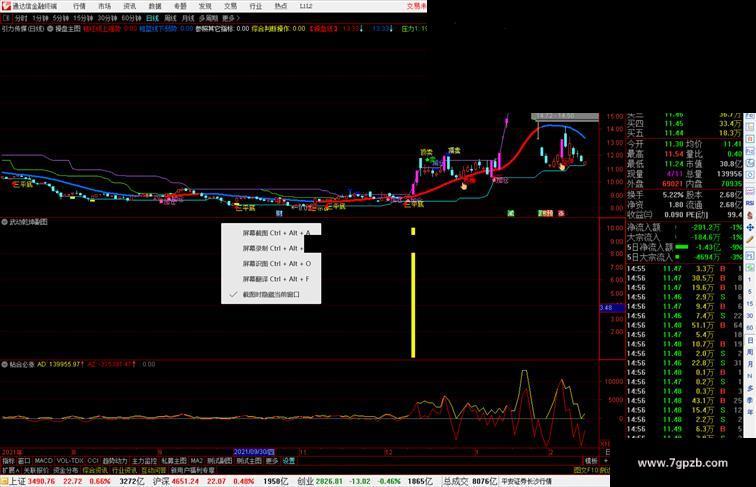Open the 行业 menu
This screenshot has width=756, height=487.
(256, 6)
